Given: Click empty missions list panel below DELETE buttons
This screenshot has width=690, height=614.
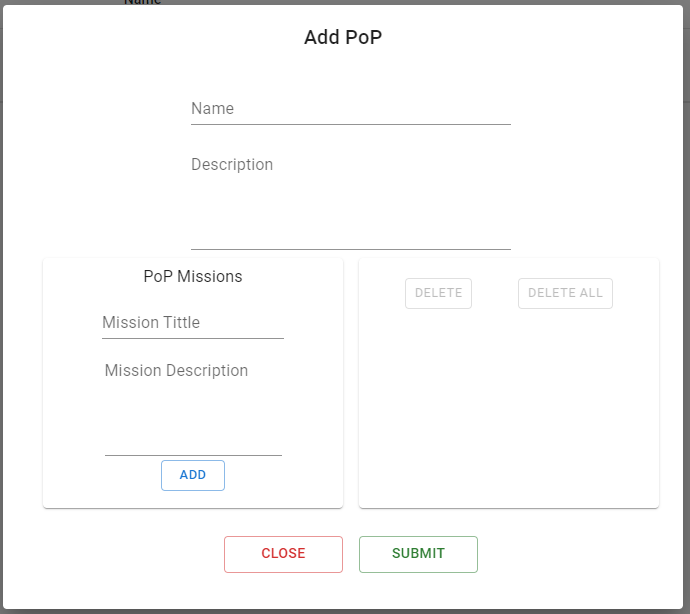Looking at the screenshot, I should [509, 407].
